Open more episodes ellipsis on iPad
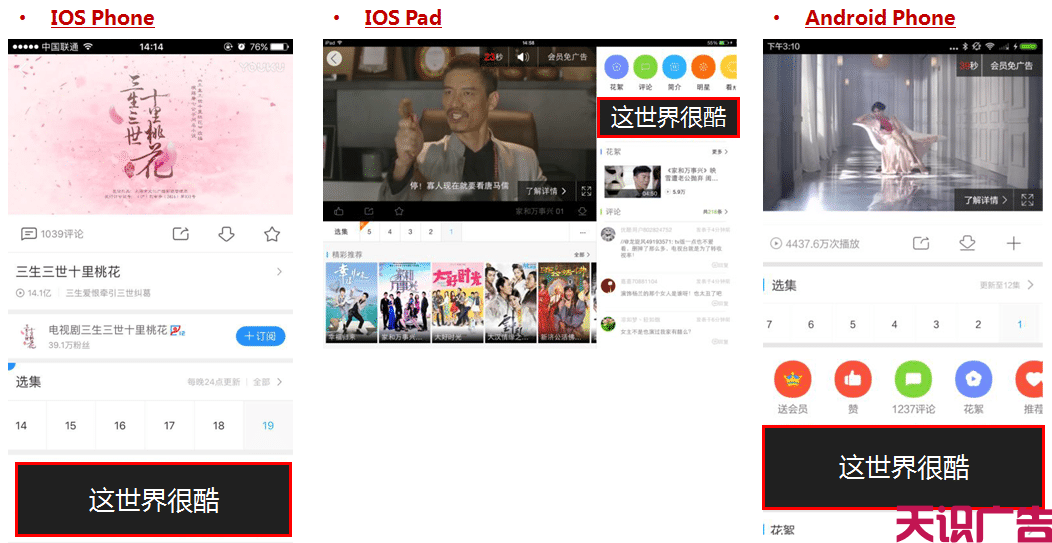This screenshot has width=1052, height=543. [x=581, y=232]
